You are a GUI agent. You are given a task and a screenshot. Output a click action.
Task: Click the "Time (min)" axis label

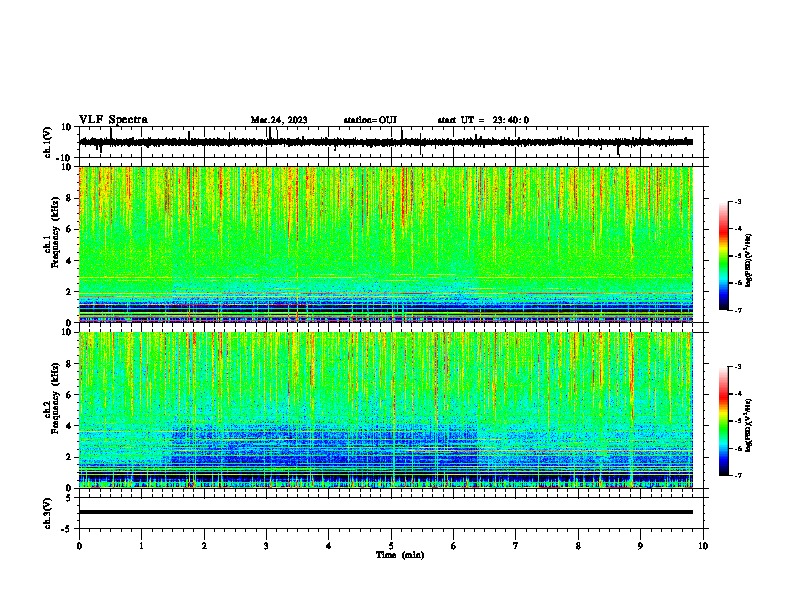coord(400,555)
